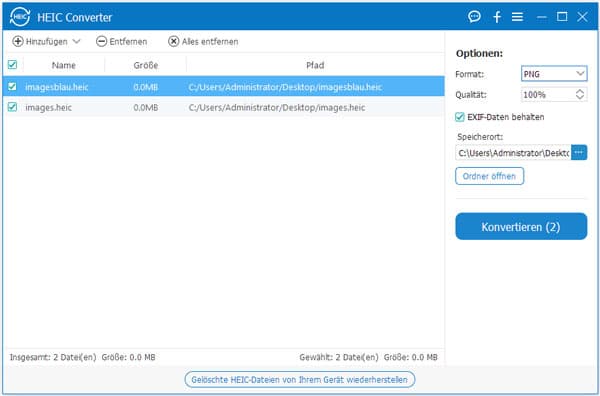Expand the Hinzufügen dropdown arrow
The height and width of the screenshot is (396, 600).
click(77, 41)
